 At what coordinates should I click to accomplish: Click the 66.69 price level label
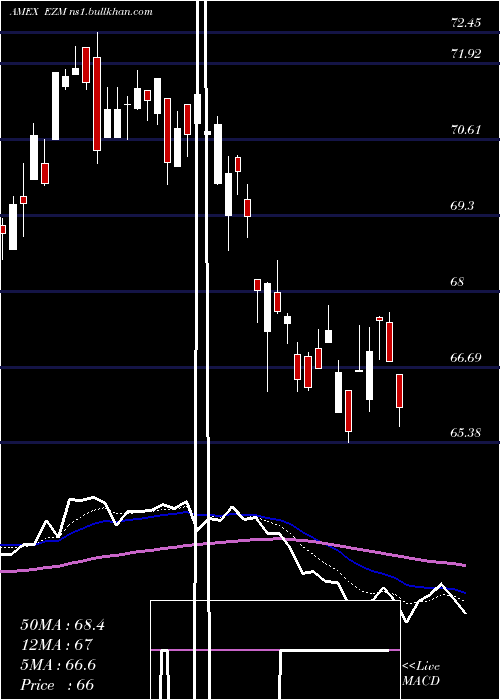click(x=466, y=358)
